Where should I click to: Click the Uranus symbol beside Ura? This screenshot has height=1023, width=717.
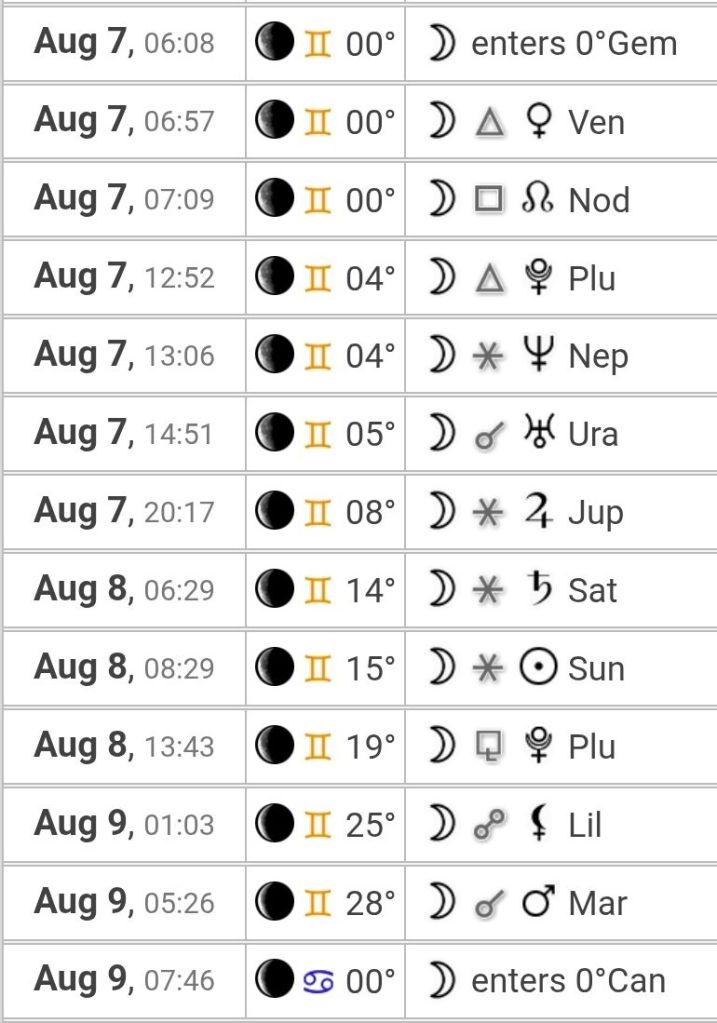tap(539, 433)
